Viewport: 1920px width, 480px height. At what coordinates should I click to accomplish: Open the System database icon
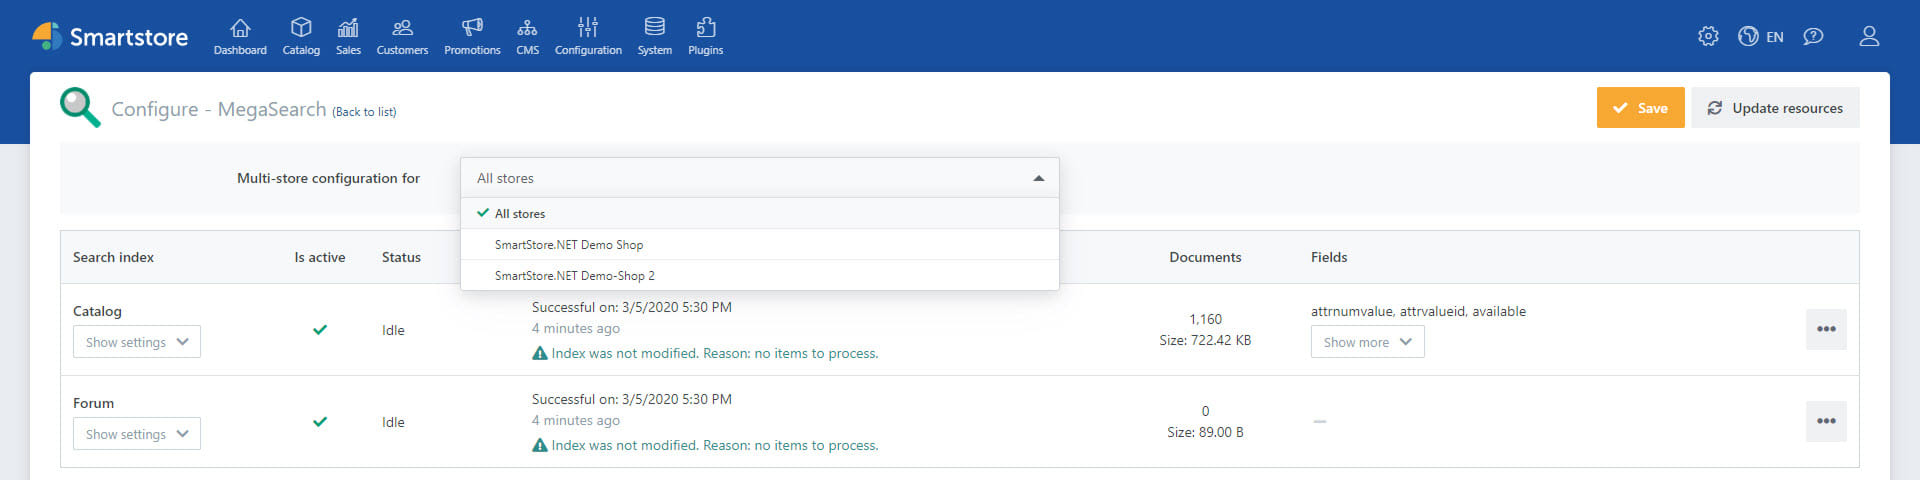coord(655,28)
